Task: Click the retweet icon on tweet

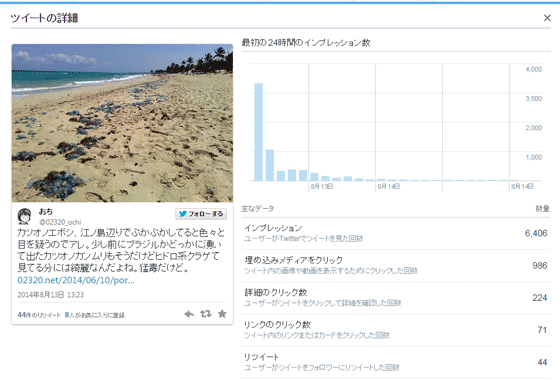Action: pos(206,314)
